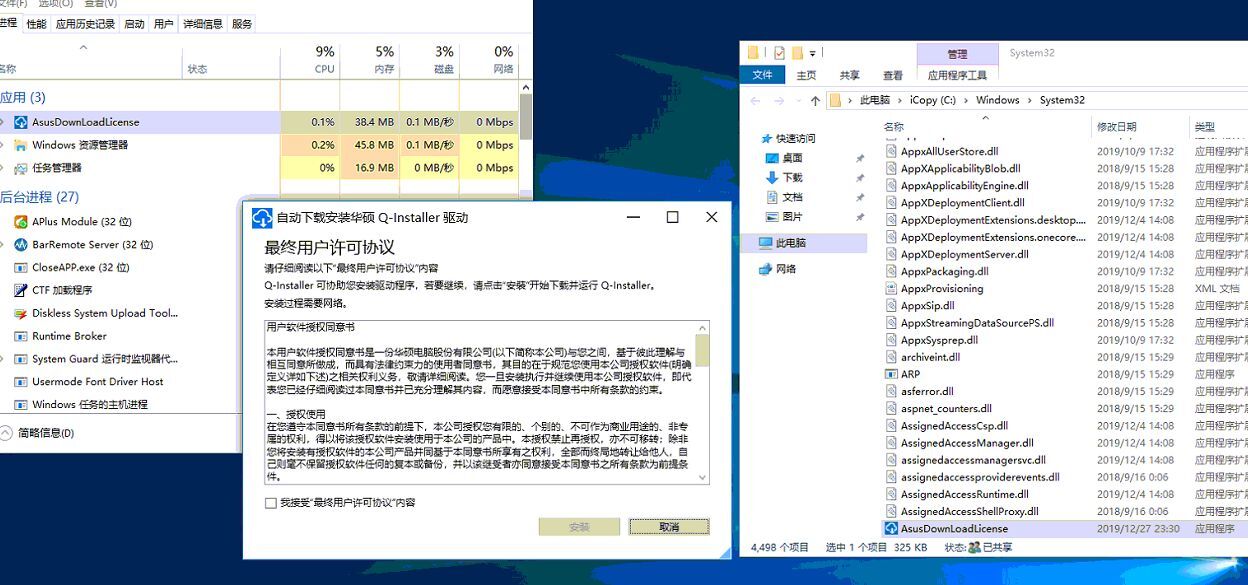Expand BarRemote Server process group
The height and width of the screenshot is (585, 1248).
point(3,245)
